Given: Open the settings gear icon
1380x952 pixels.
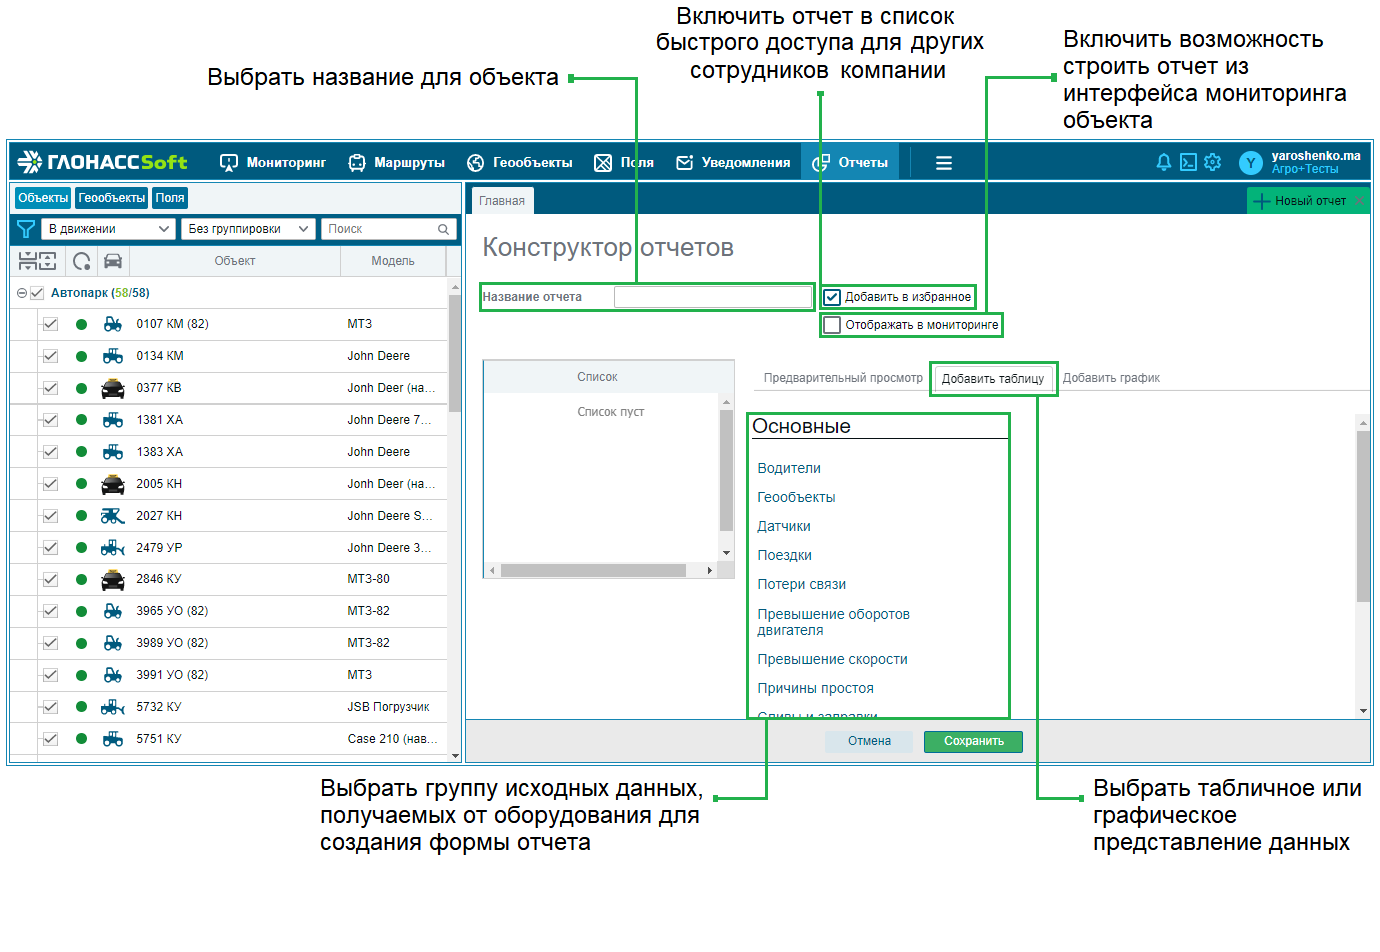Looking at the screenshot, I should point(1213,162).
